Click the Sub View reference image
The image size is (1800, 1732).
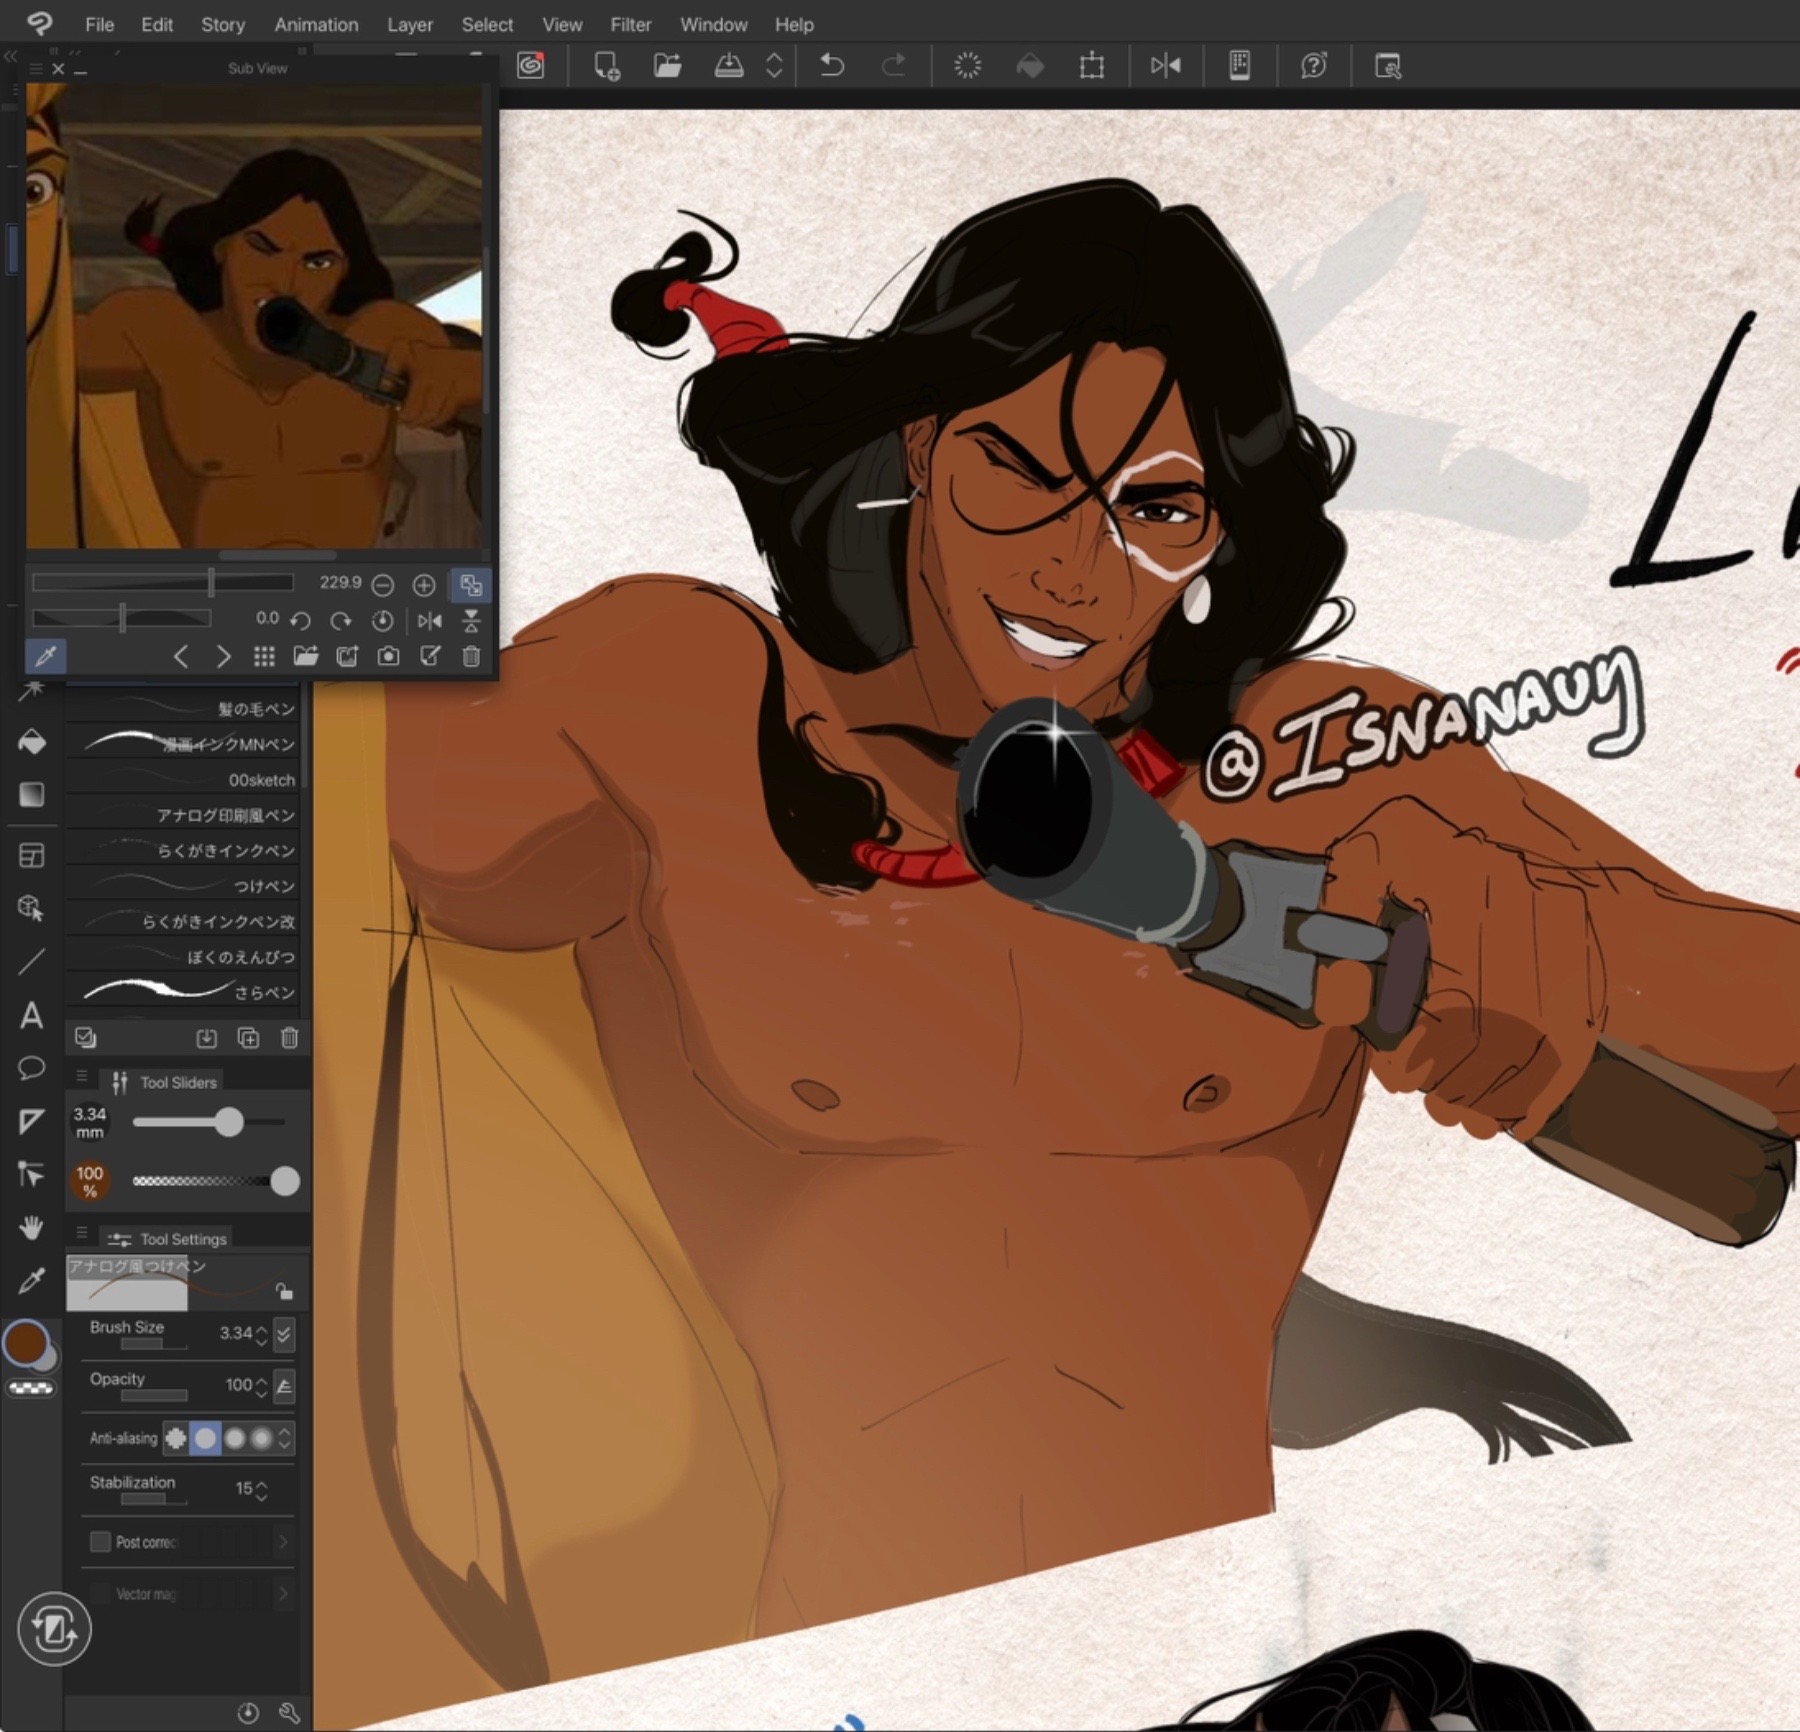point(254,316)
